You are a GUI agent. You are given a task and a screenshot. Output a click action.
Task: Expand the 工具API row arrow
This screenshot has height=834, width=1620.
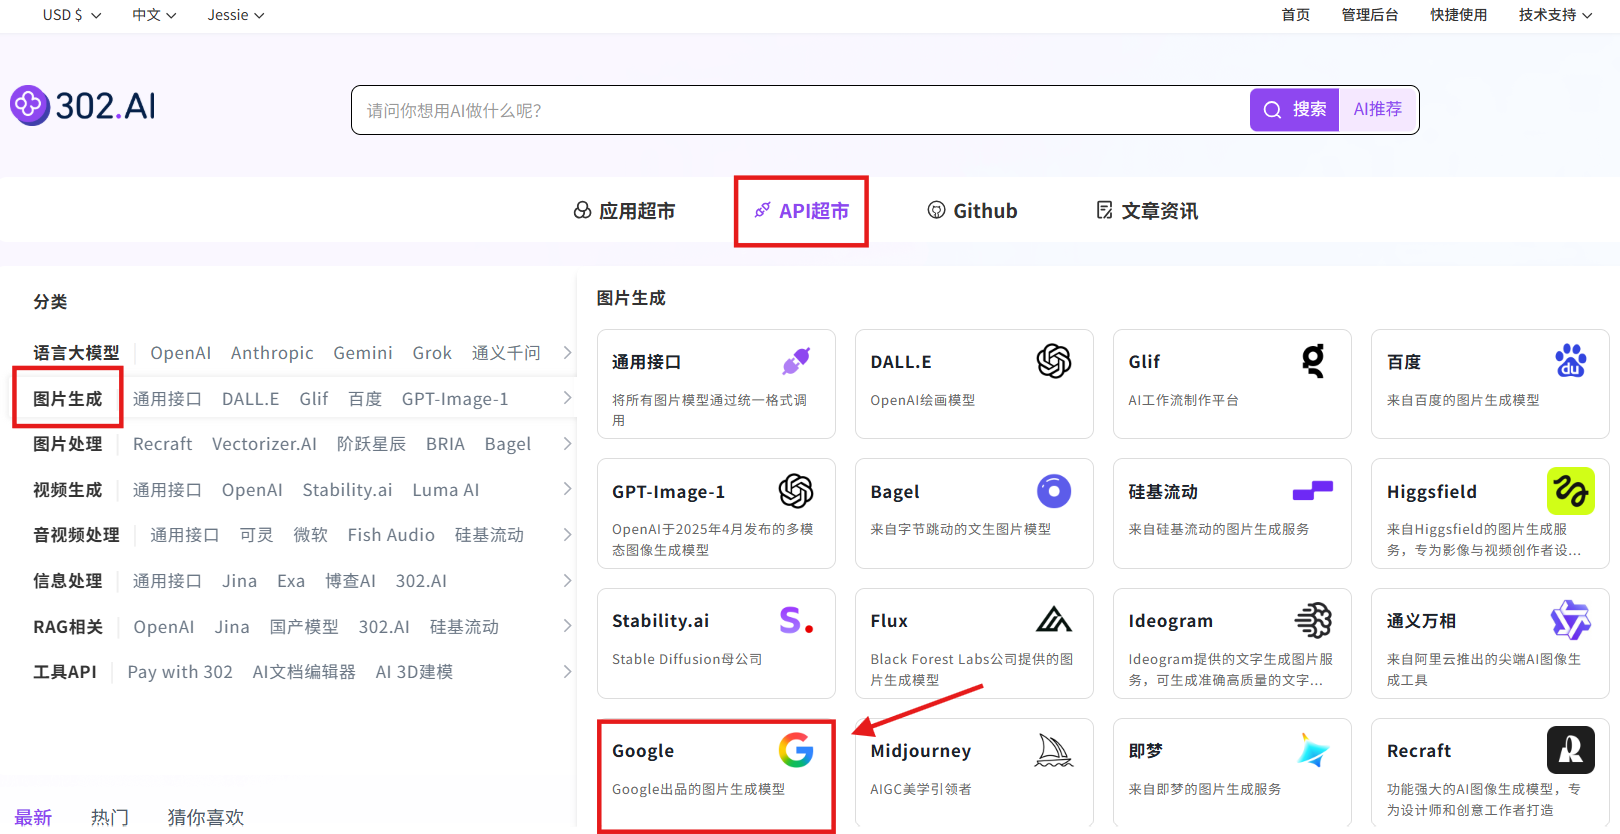[x=567, y=671]
